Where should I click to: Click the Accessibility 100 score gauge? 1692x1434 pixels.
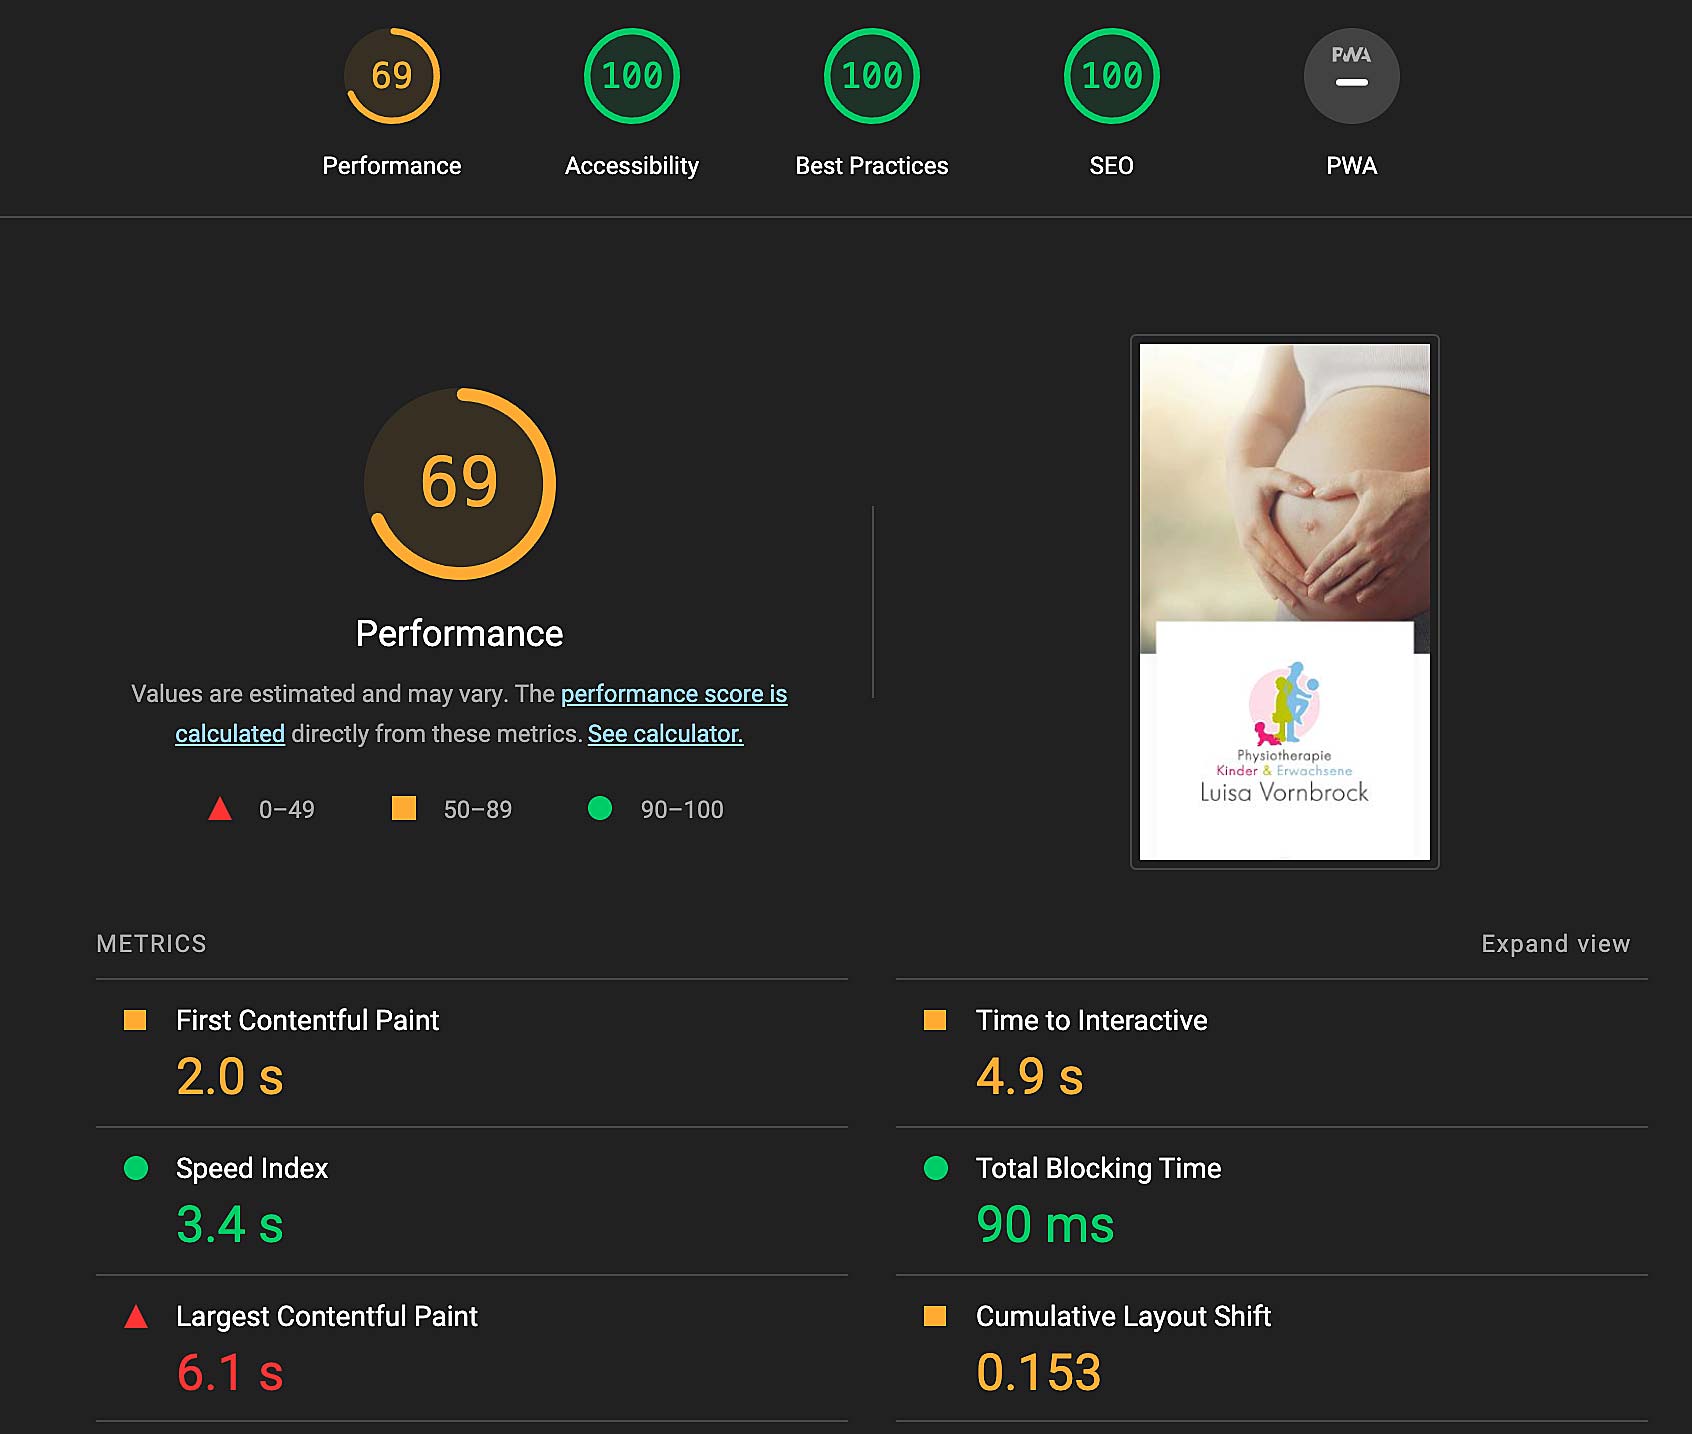coord(631,76)
